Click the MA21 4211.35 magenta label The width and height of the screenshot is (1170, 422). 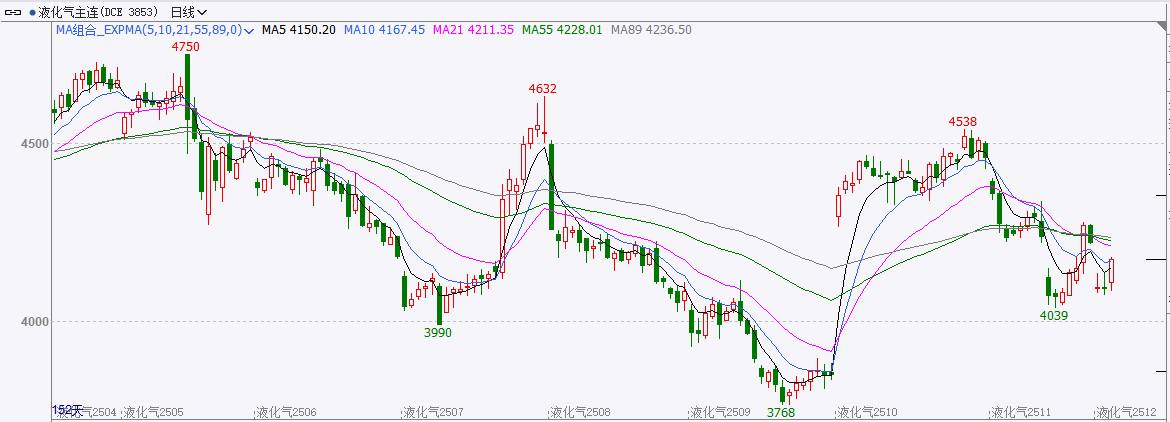[473, 31]
